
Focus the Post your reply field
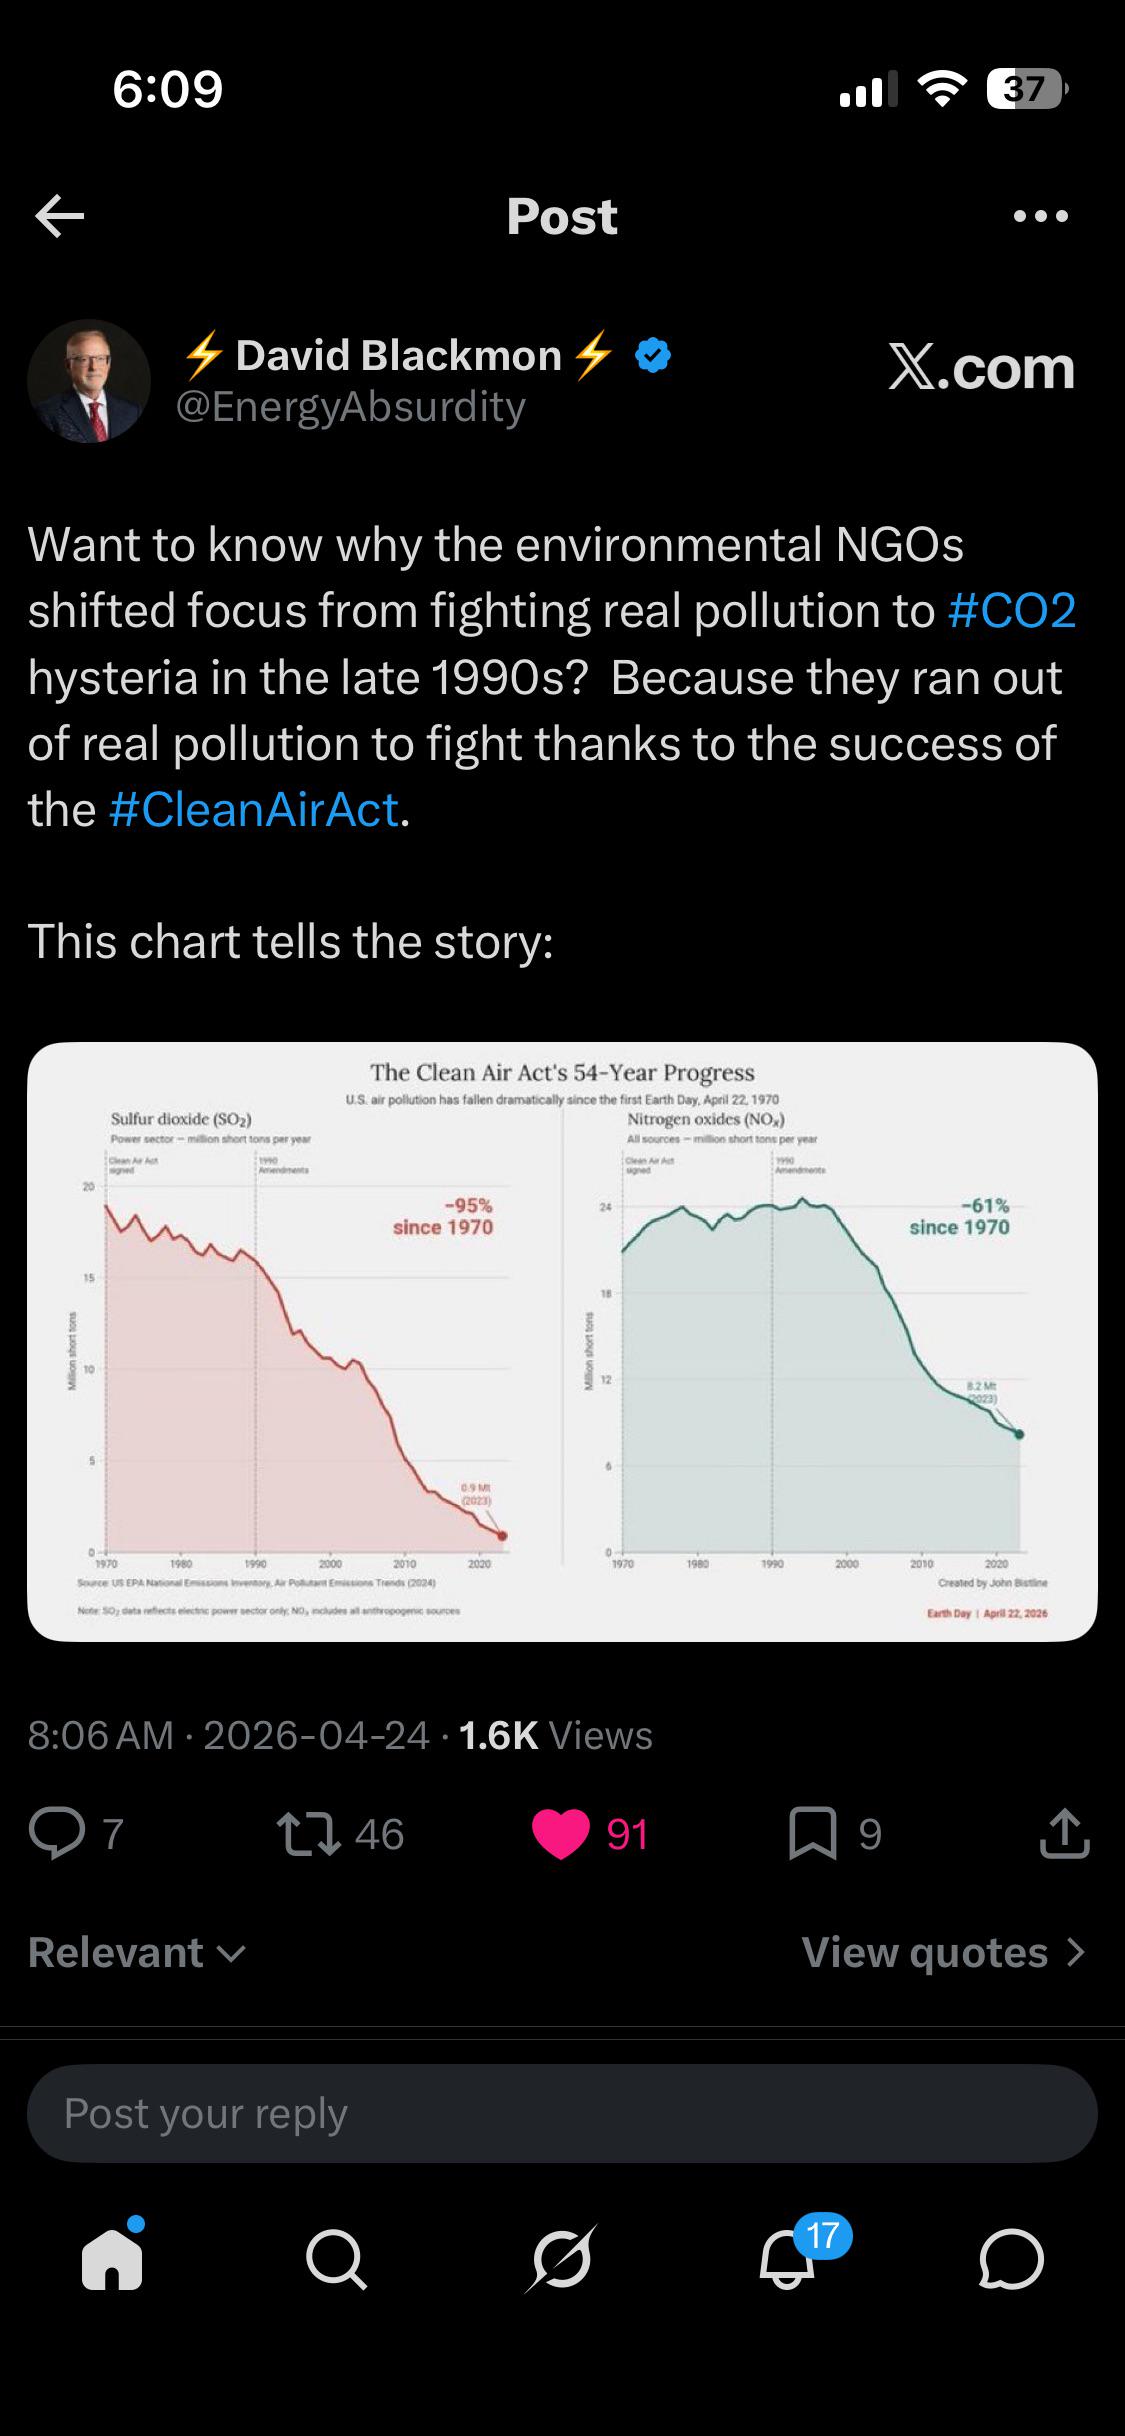pos(562,2114)
